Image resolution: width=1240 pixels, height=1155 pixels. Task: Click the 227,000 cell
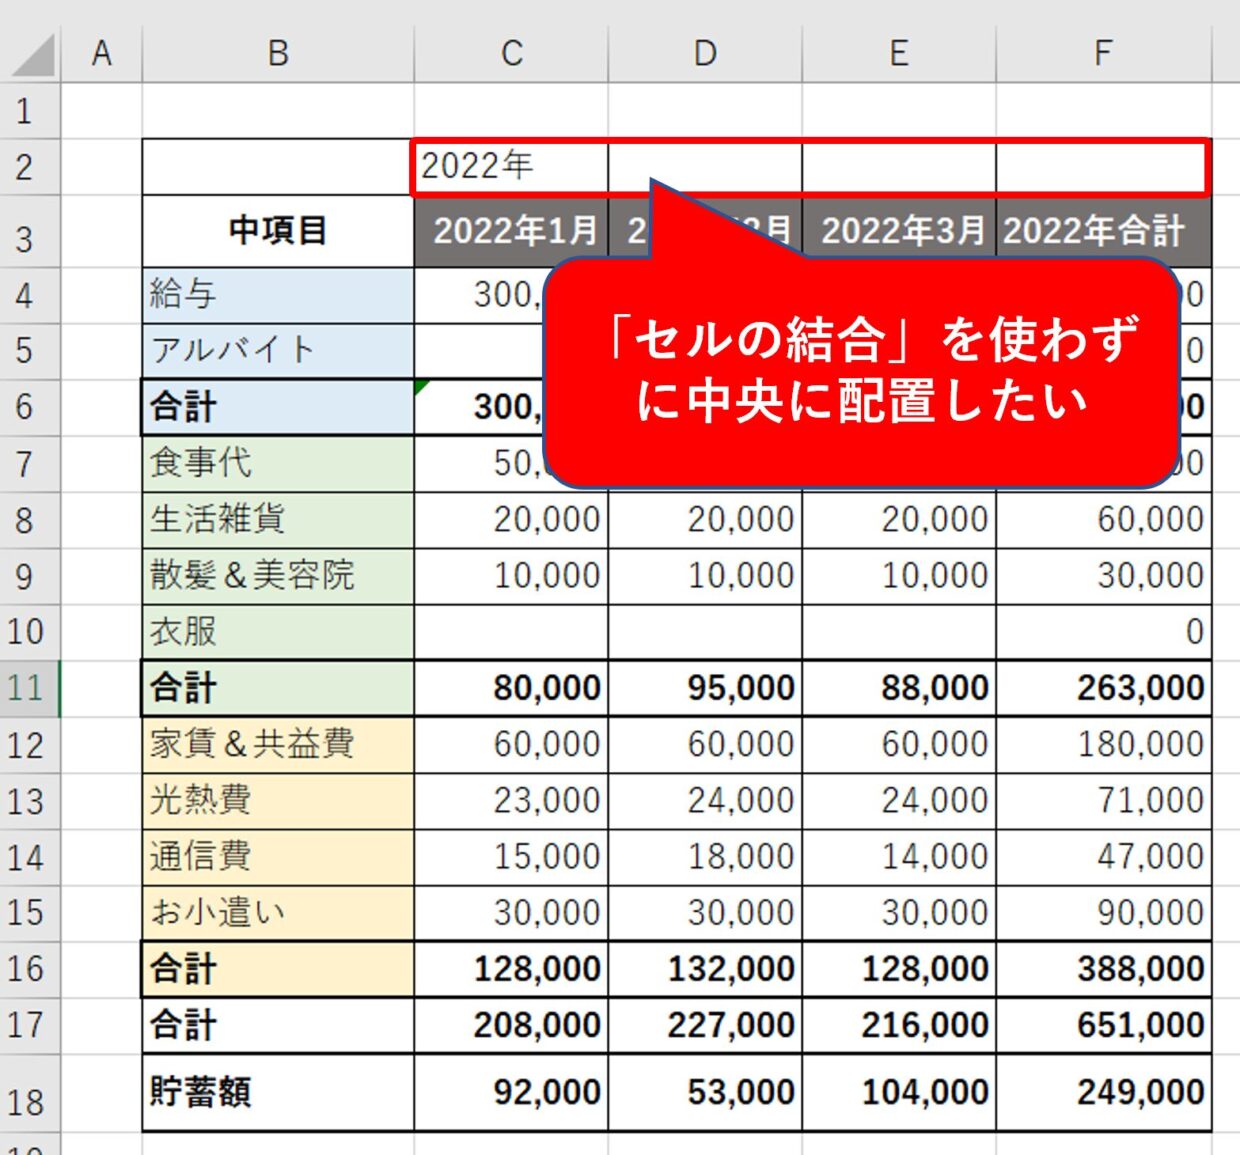click(705, 1025)
